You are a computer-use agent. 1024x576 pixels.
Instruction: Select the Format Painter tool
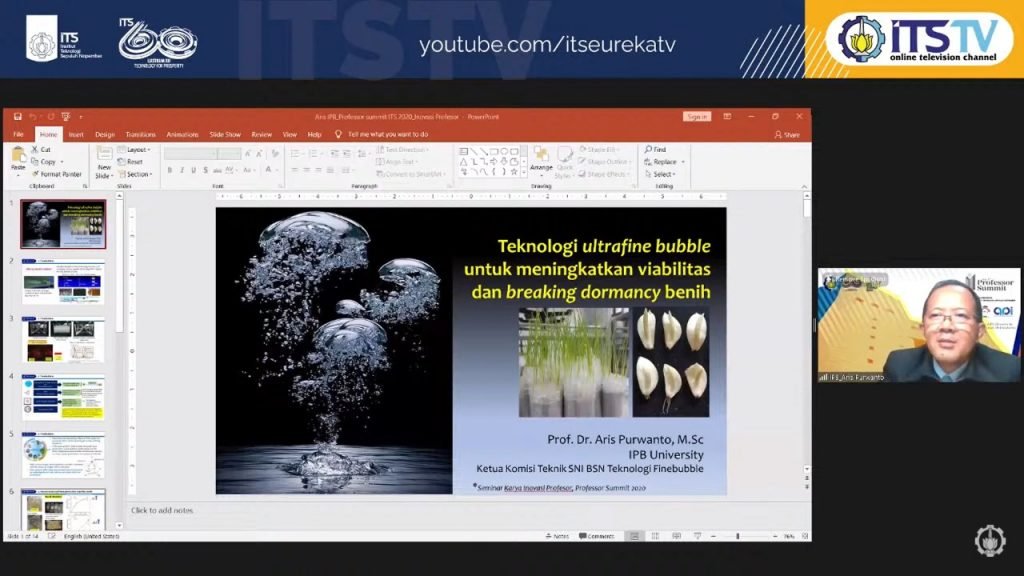pyautogui.click(x=59, y=175)
